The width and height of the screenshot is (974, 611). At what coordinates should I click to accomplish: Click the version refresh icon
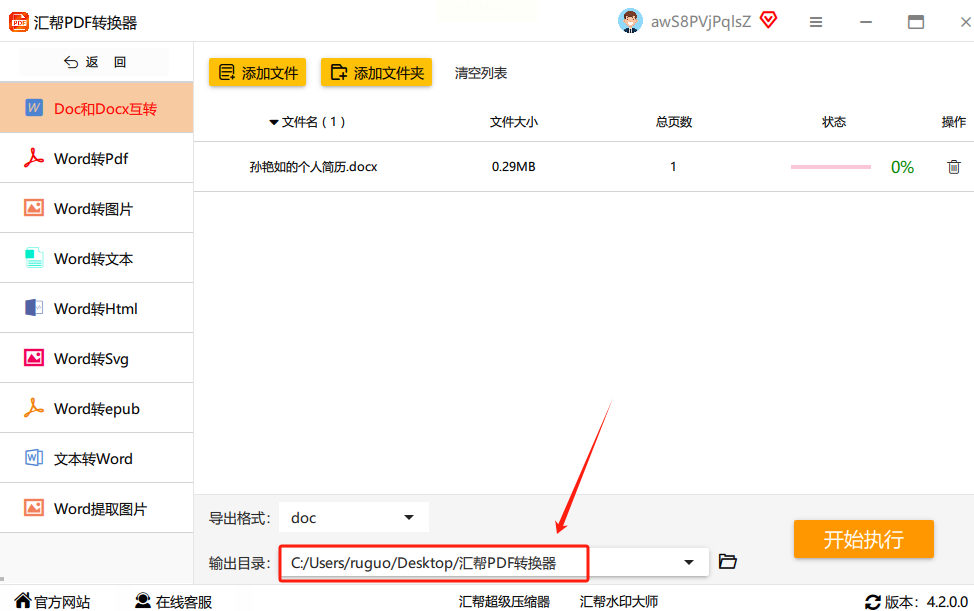pos(873,602)
